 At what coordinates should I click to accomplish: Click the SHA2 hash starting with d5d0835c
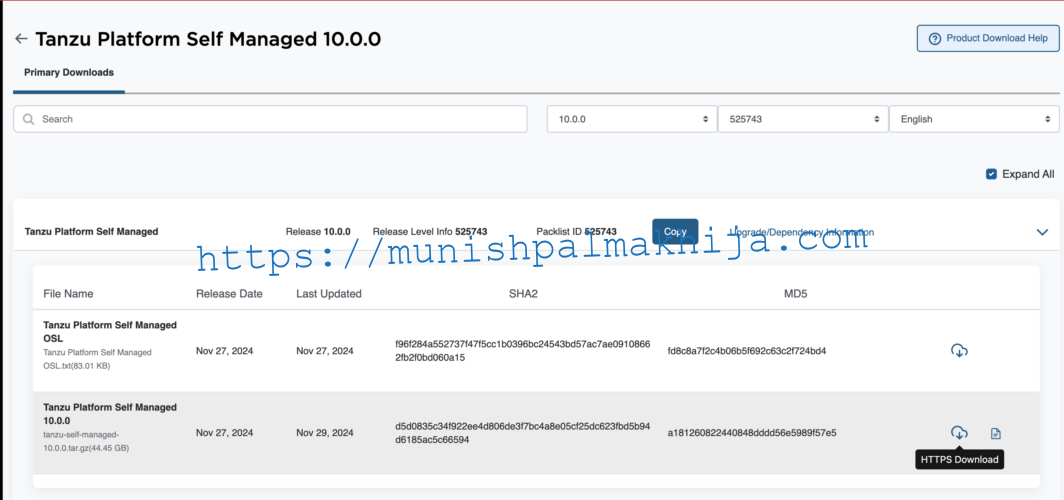(522, 433)
